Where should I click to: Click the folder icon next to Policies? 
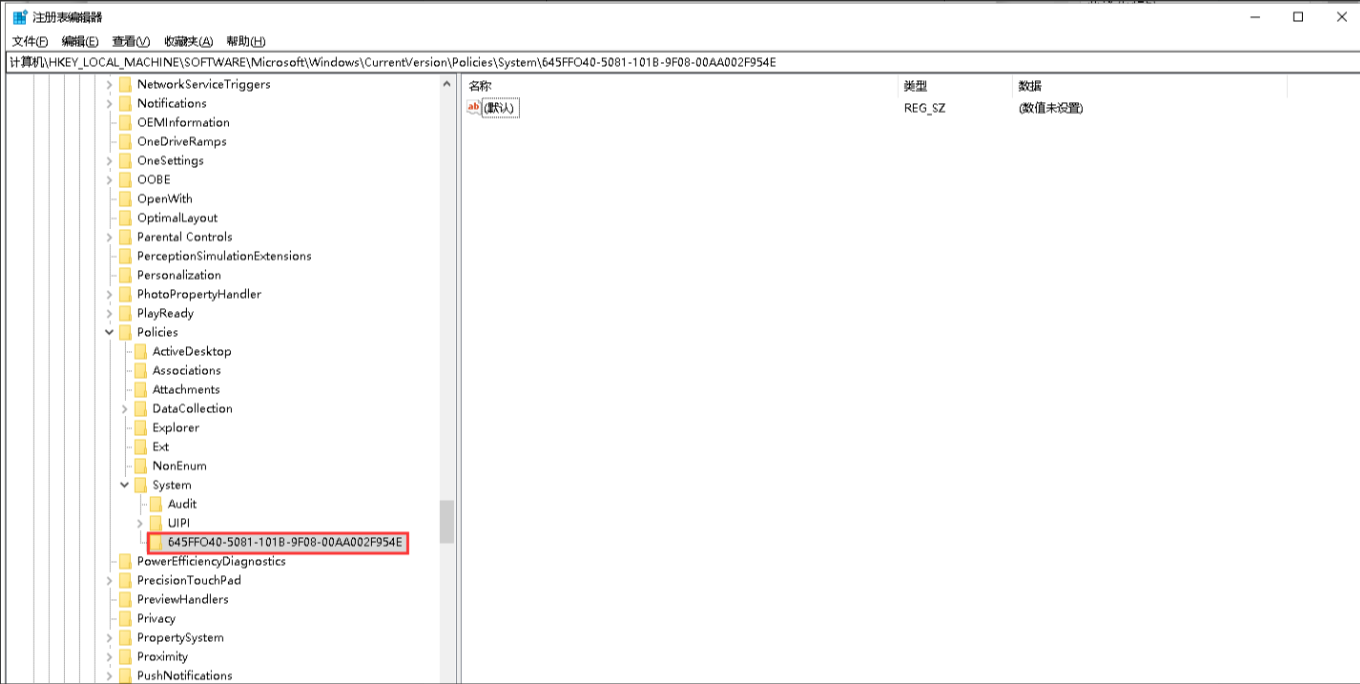coord(125,332)
